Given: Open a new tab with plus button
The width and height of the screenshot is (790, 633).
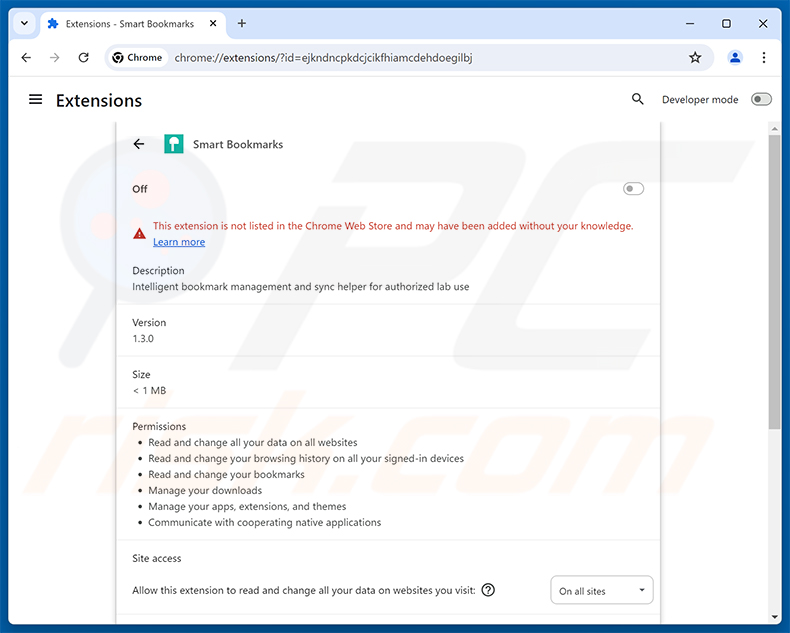Looking at the screenshot, I should click(x=242, y=23).
